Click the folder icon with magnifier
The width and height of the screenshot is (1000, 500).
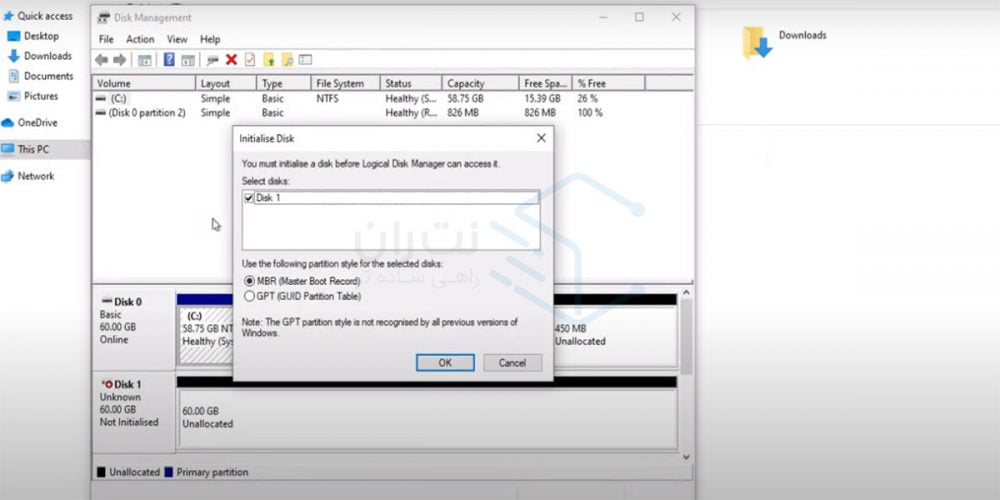click(287, 60)
